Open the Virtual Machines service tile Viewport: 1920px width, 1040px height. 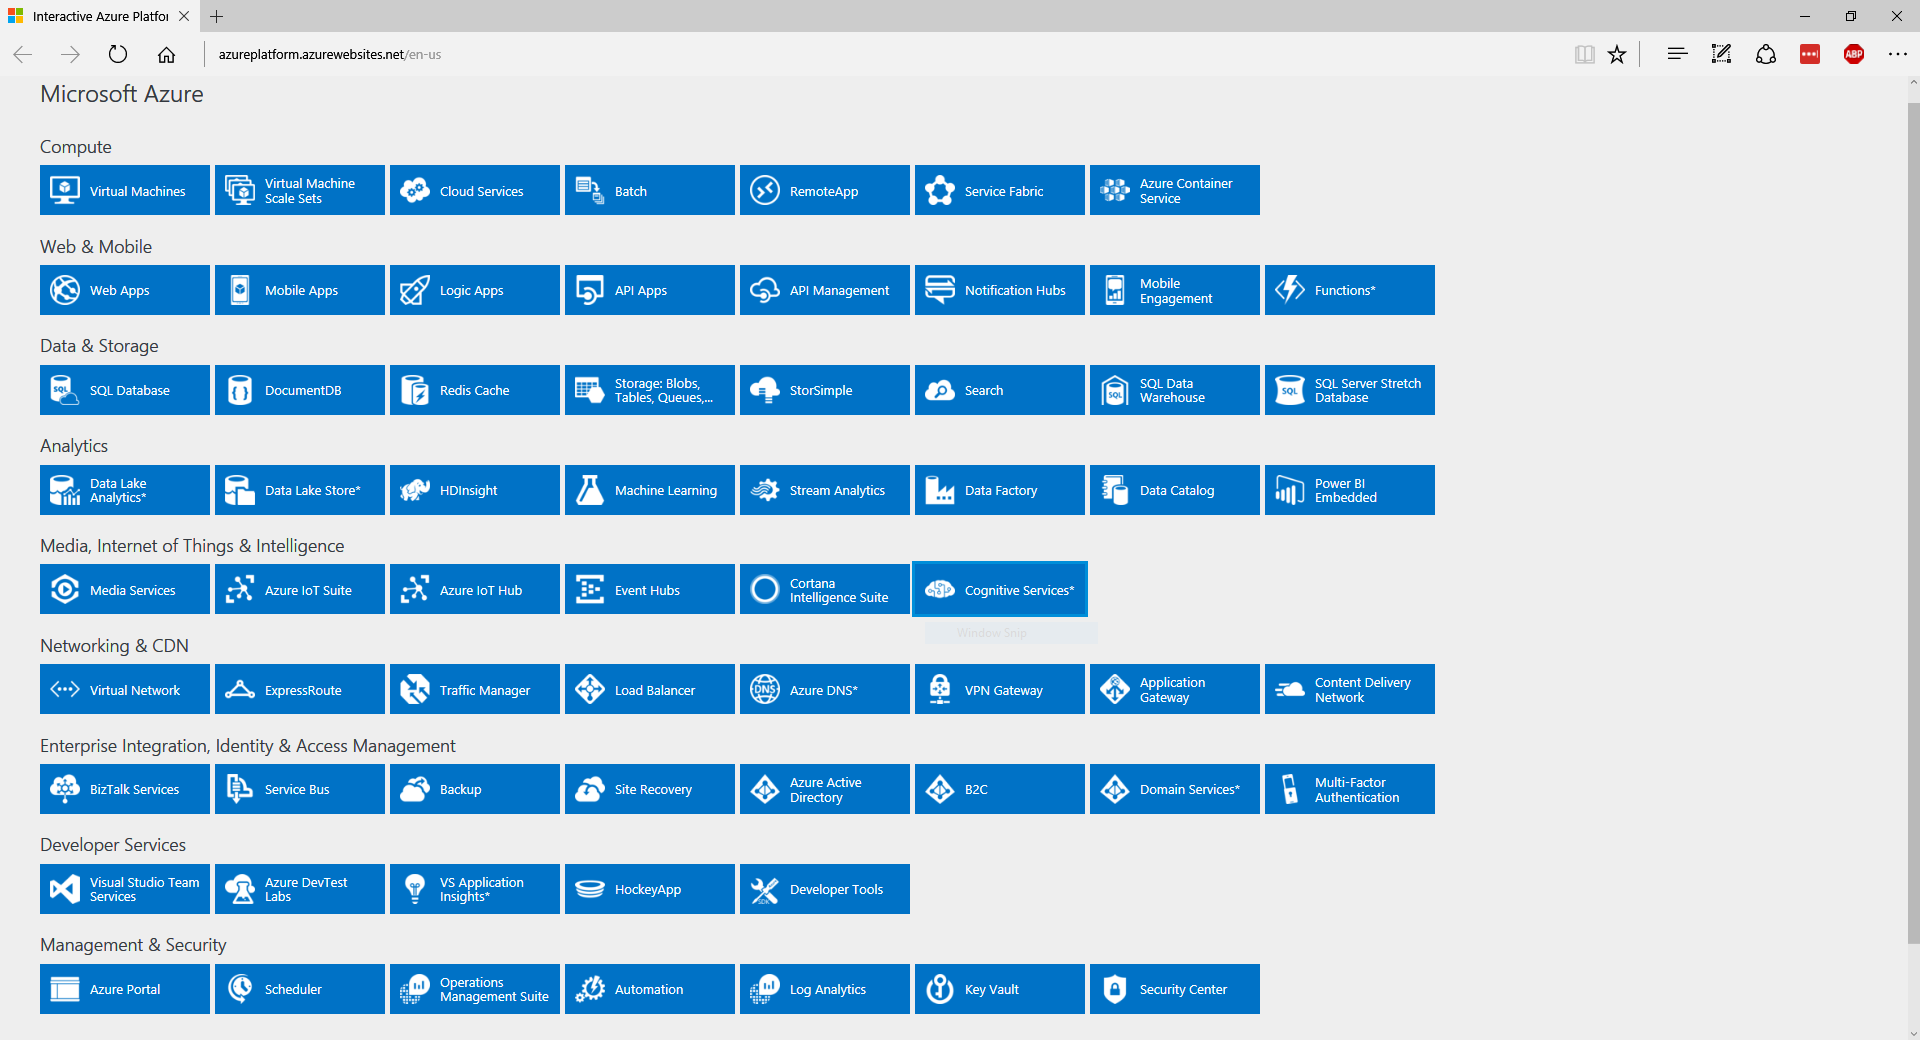(124, 190)
